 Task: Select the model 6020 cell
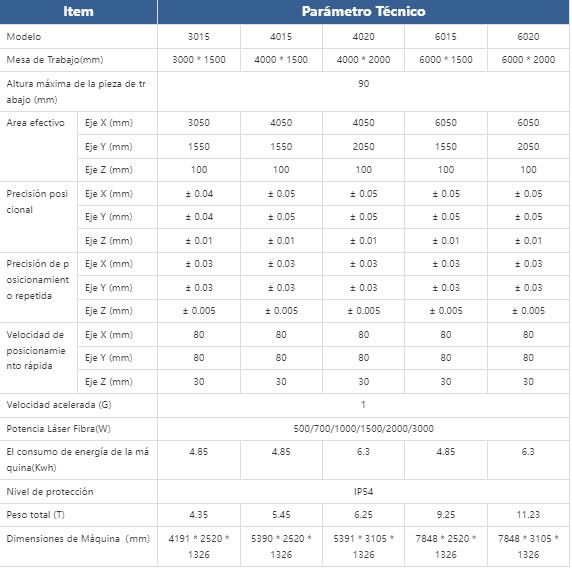(528, 36)
